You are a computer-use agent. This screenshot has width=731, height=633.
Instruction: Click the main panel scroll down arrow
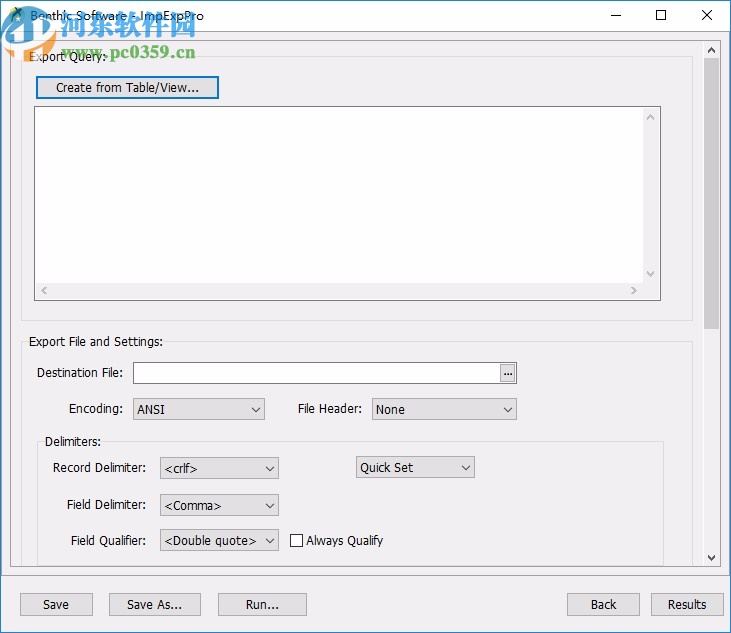coord(711,557)
